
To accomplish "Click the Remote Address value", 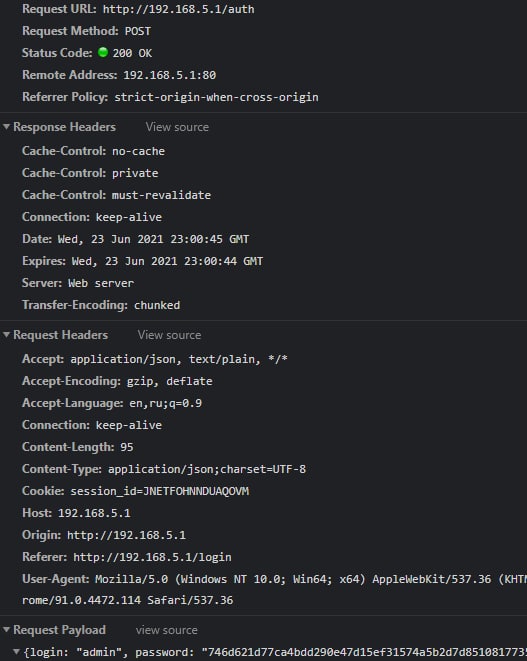I will pyautogui.click(x=169, y=75).
